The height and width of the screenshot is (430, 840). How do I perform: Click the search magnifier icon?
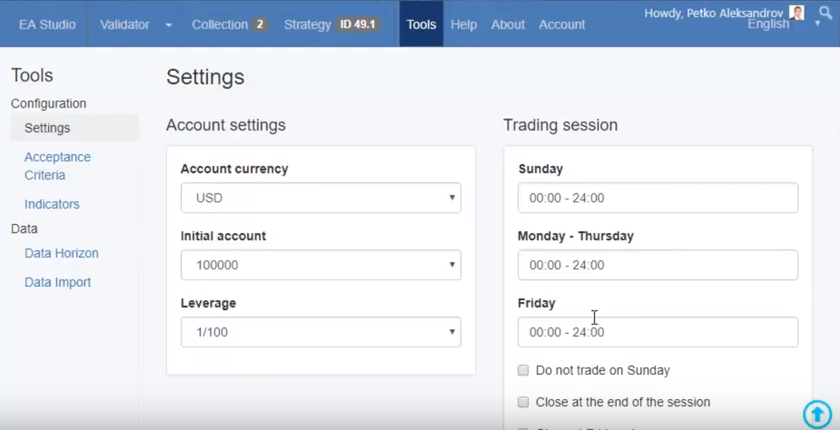click(825, 13)
